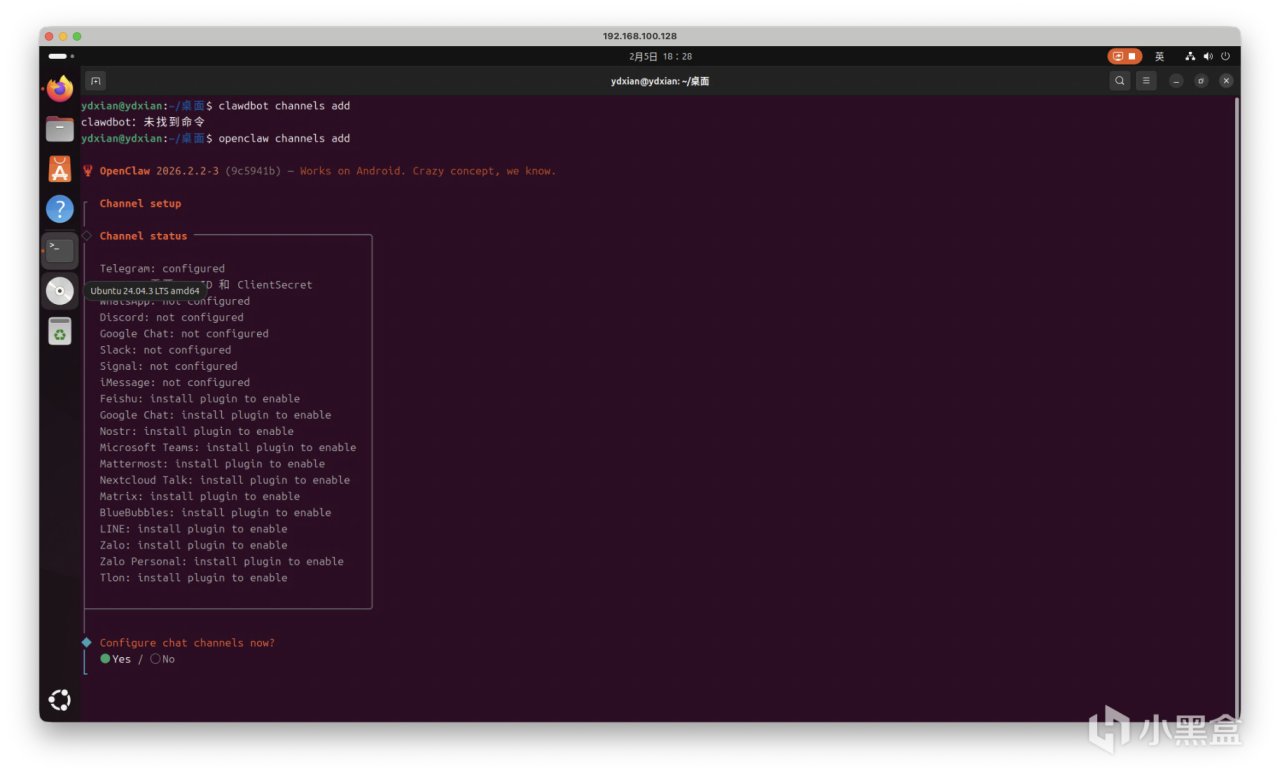1280x774 pixels.
Task: Open the Trash from the dock
Action: point(60,331)
